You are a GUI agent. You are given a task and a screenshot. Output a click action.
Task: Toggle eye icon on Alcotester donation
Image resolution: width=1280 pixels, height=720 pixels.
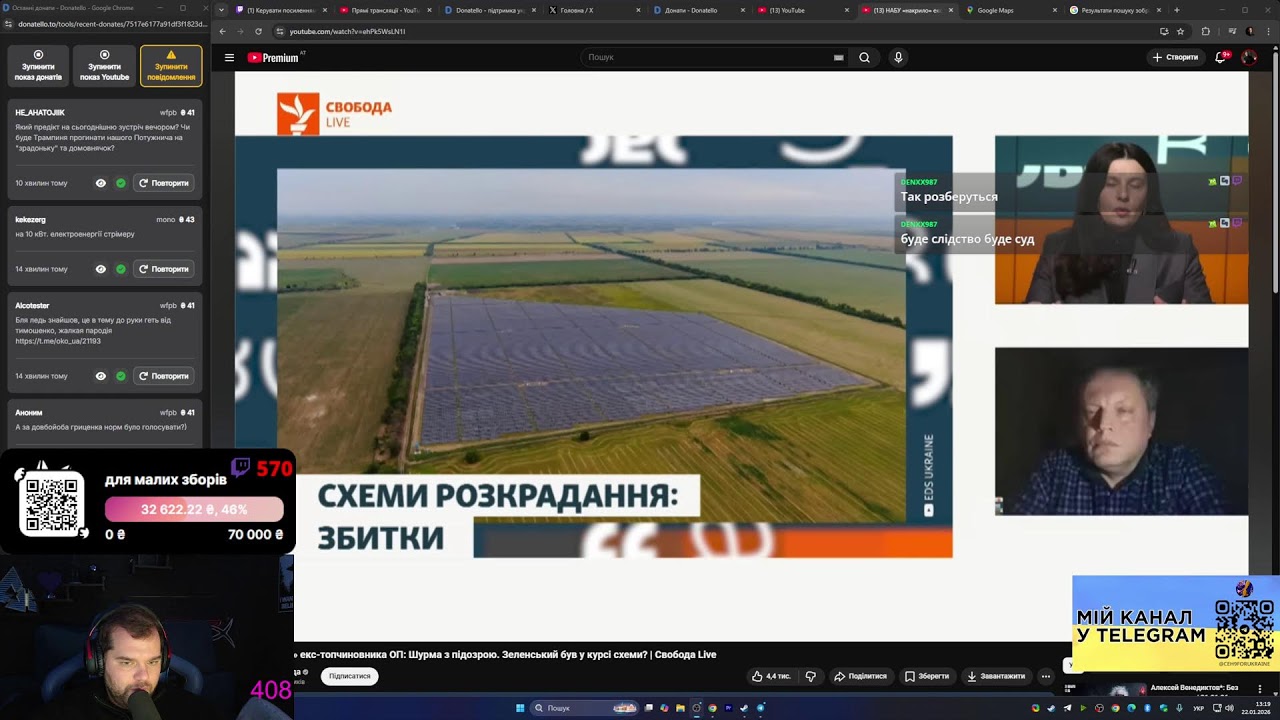pyautogui.click(x=101, y=376)
